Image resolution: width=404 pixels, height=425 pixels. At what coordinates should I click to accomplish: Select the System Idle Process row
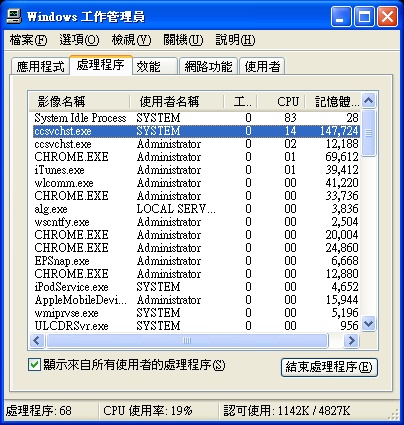196,118
